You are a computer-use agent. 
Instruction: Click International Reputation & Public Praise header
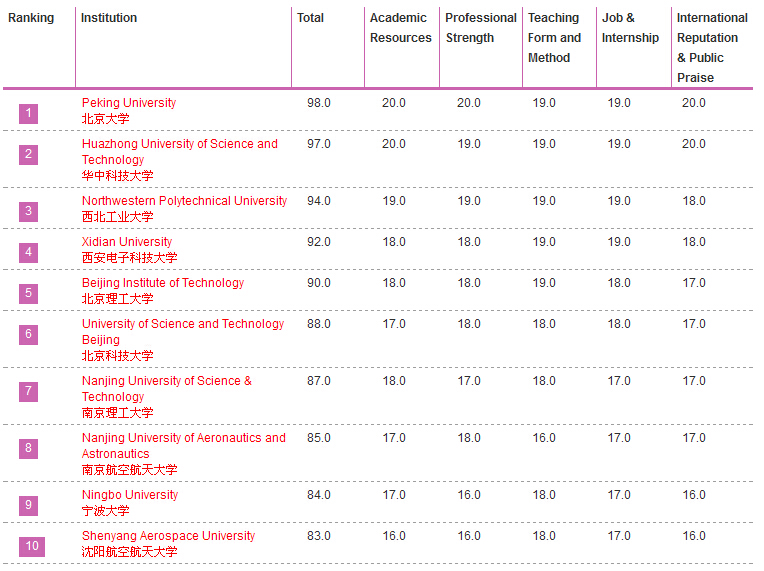(712, 48)
